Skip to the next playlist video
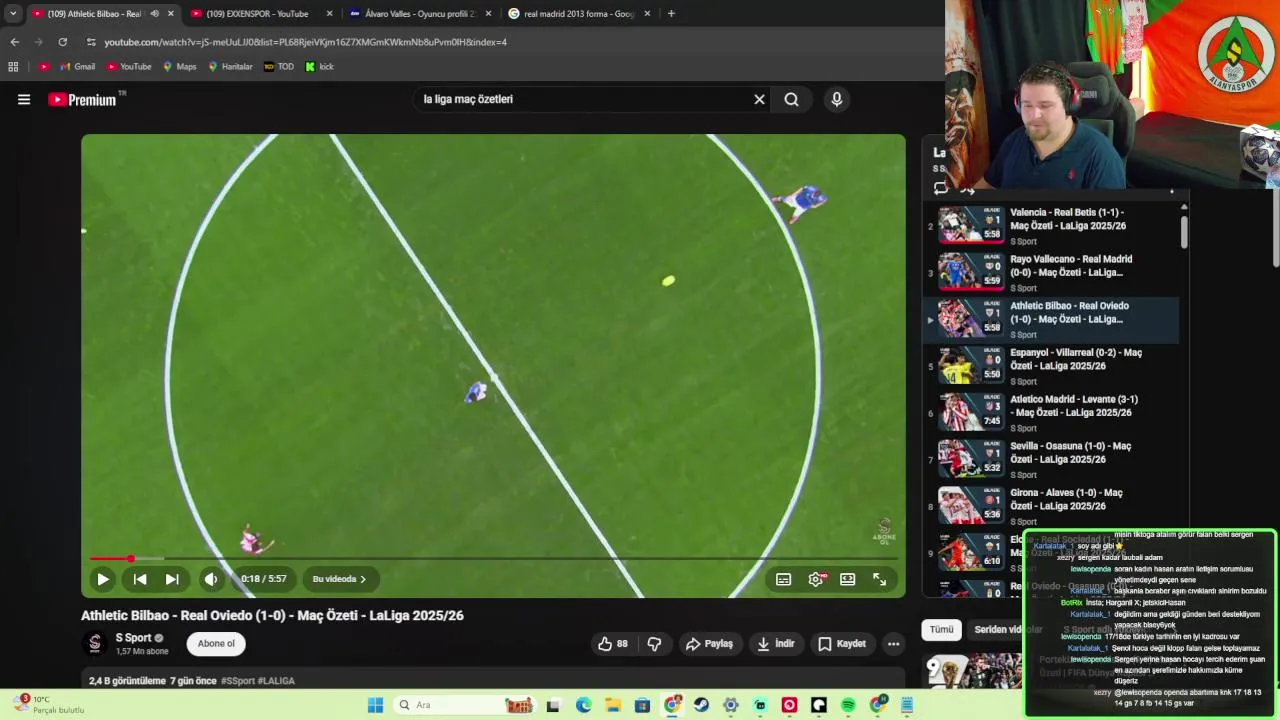1280x720 pixels. point(172,579)
